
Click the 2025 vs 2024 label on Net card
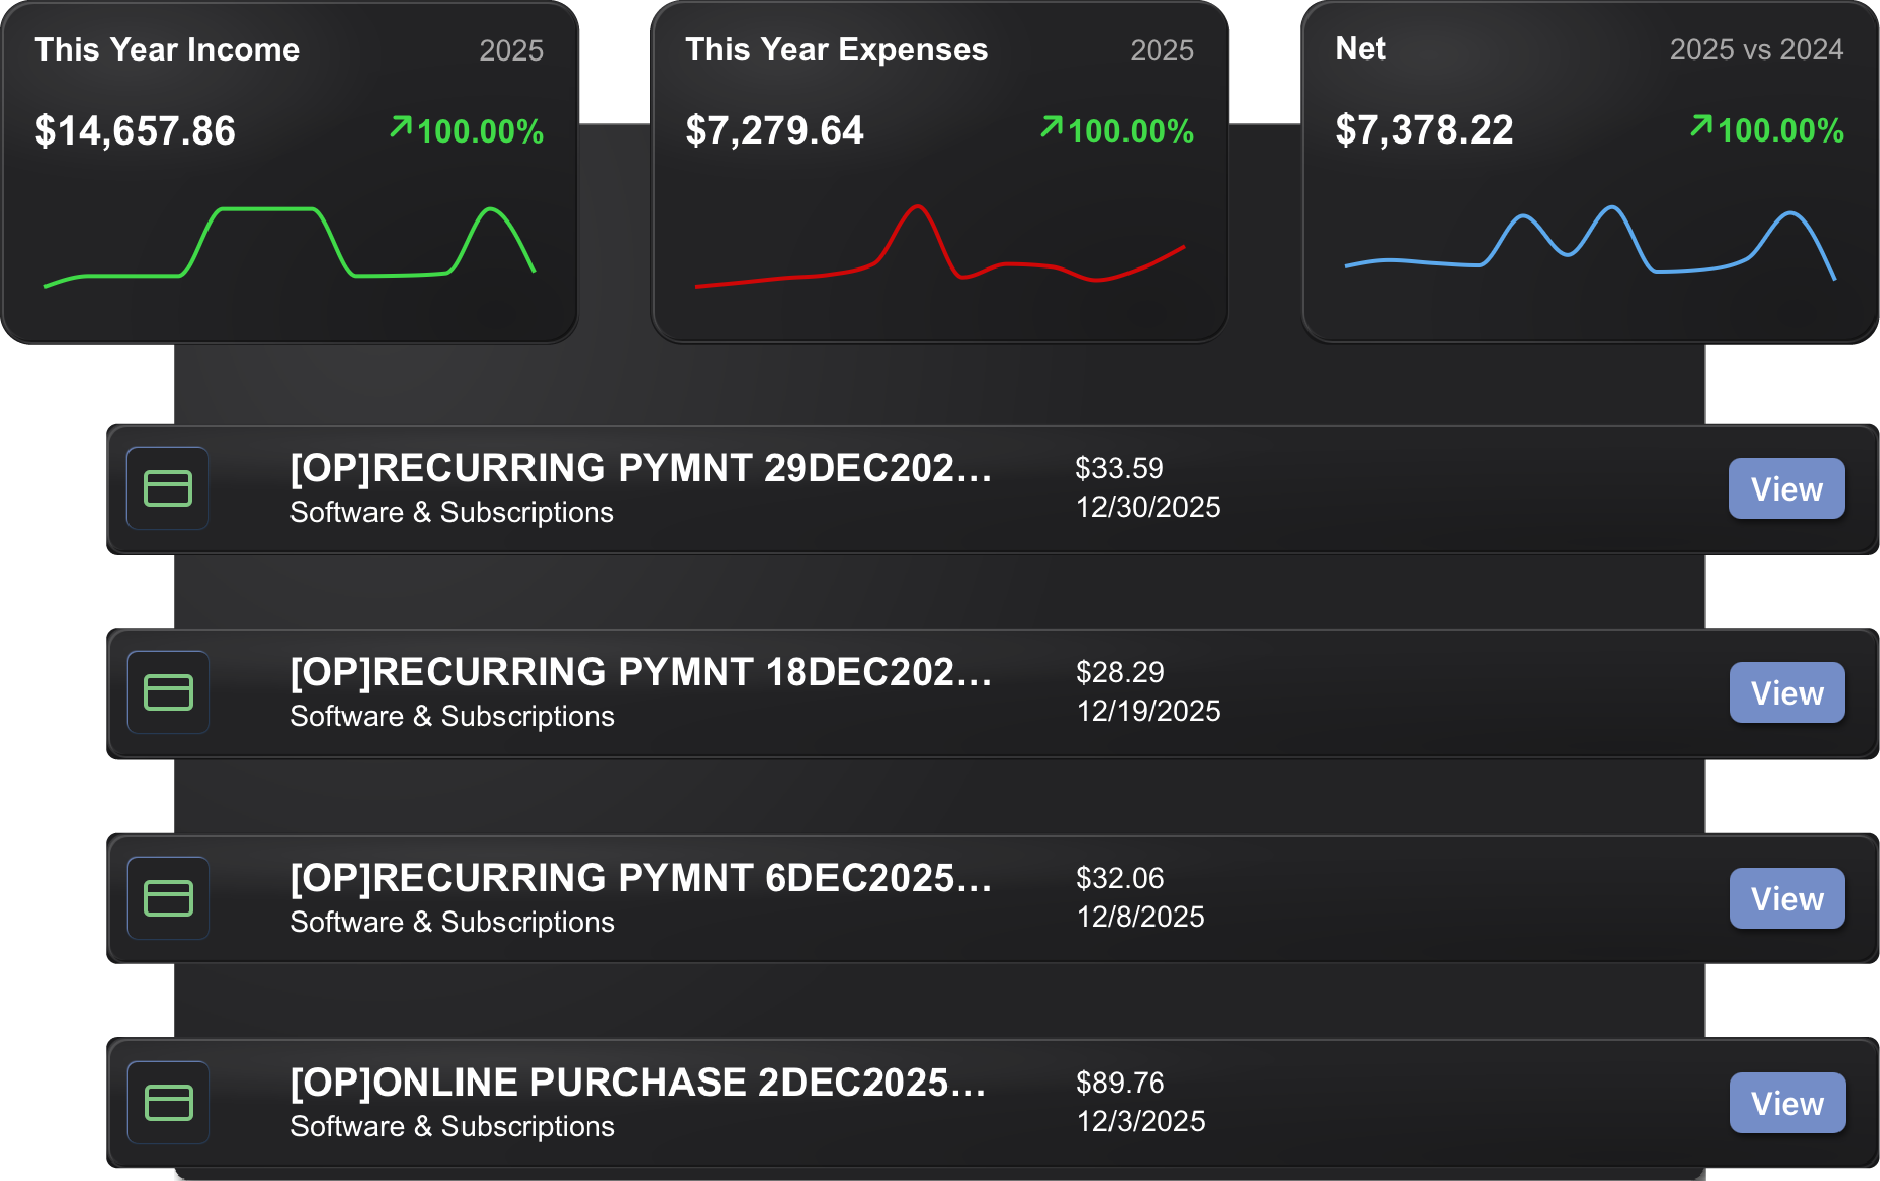pos(1757,49)
